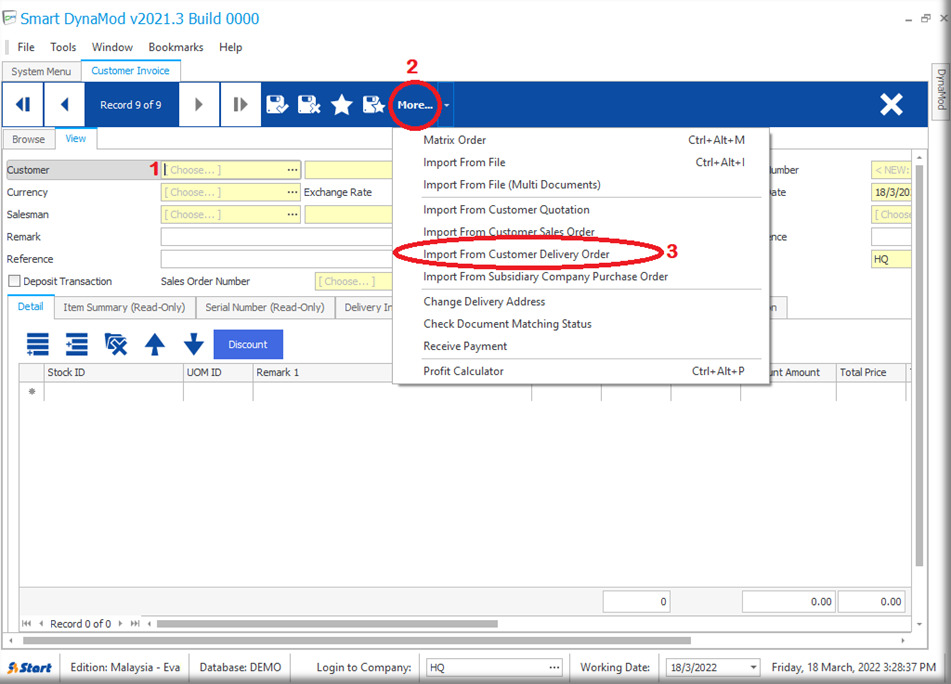Open the Currency chooser dropdown
951x684 pixels.
coord(292,192)
